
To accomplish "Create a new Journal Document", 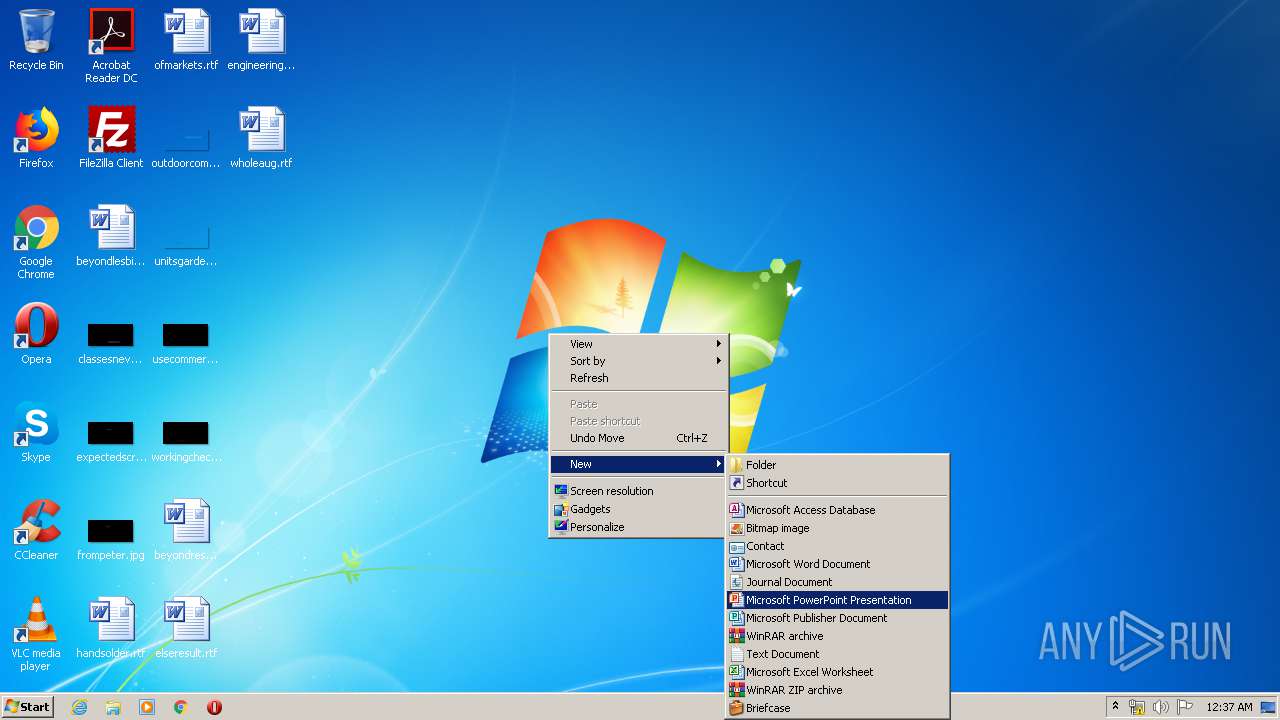I will point(837,582).
